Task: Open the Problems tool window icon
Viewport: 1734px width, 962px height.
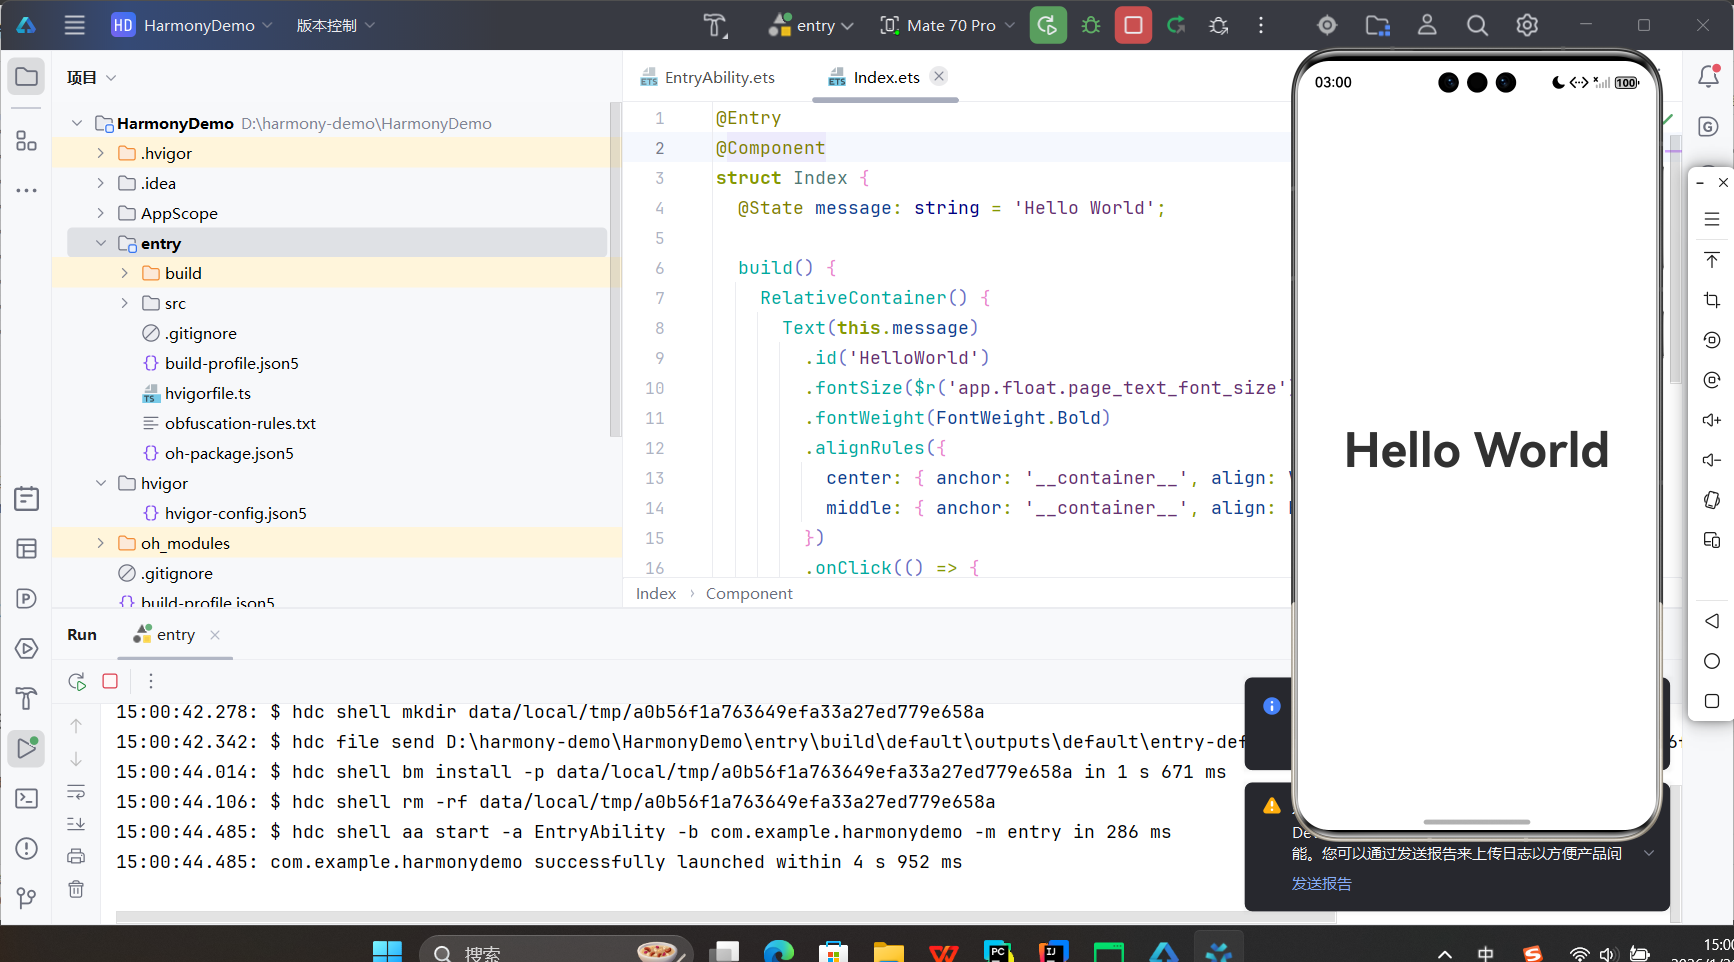Action: click(26, 848)
